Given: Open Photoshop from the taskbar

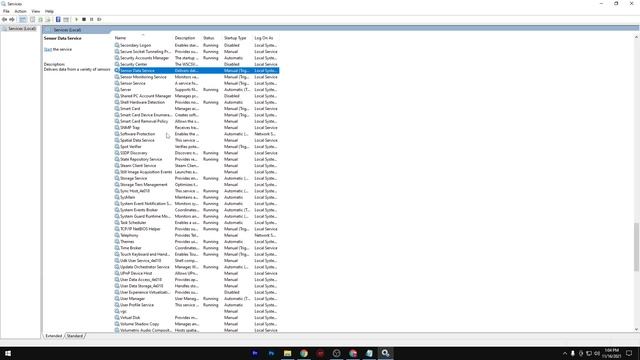Looking at the screenshot, I should [271, 353].
